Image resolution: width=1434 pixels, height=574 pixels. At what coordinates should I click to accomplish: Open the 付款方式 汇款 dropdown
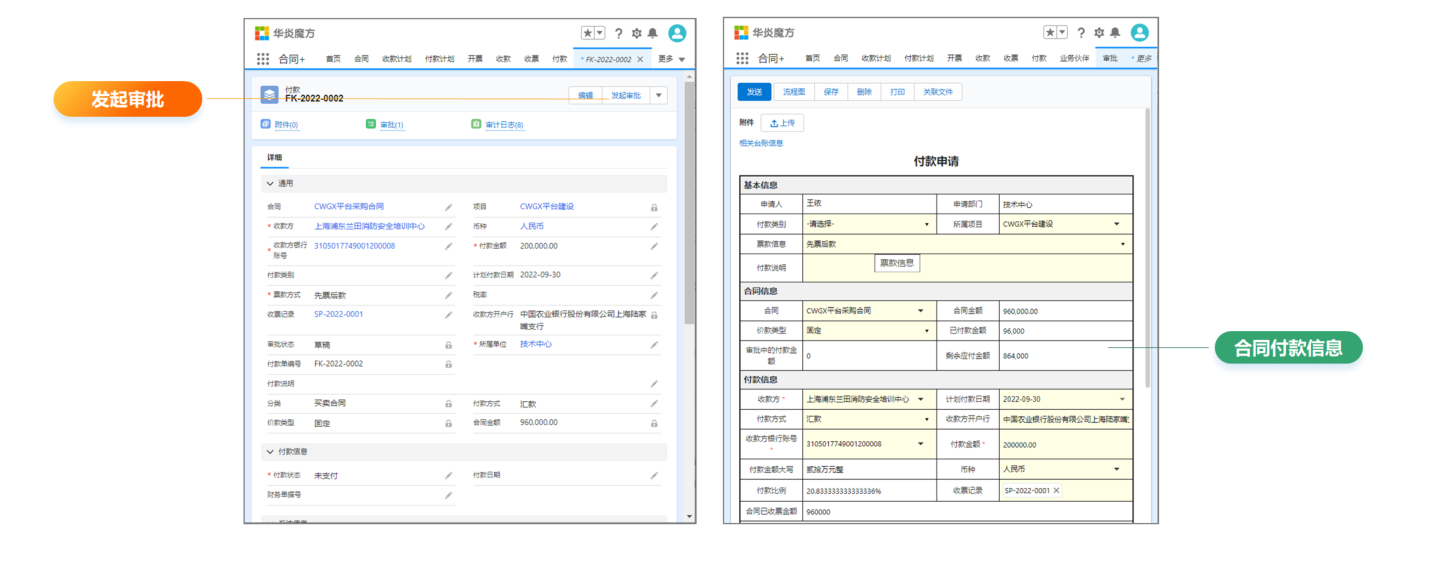pos(868,420)
